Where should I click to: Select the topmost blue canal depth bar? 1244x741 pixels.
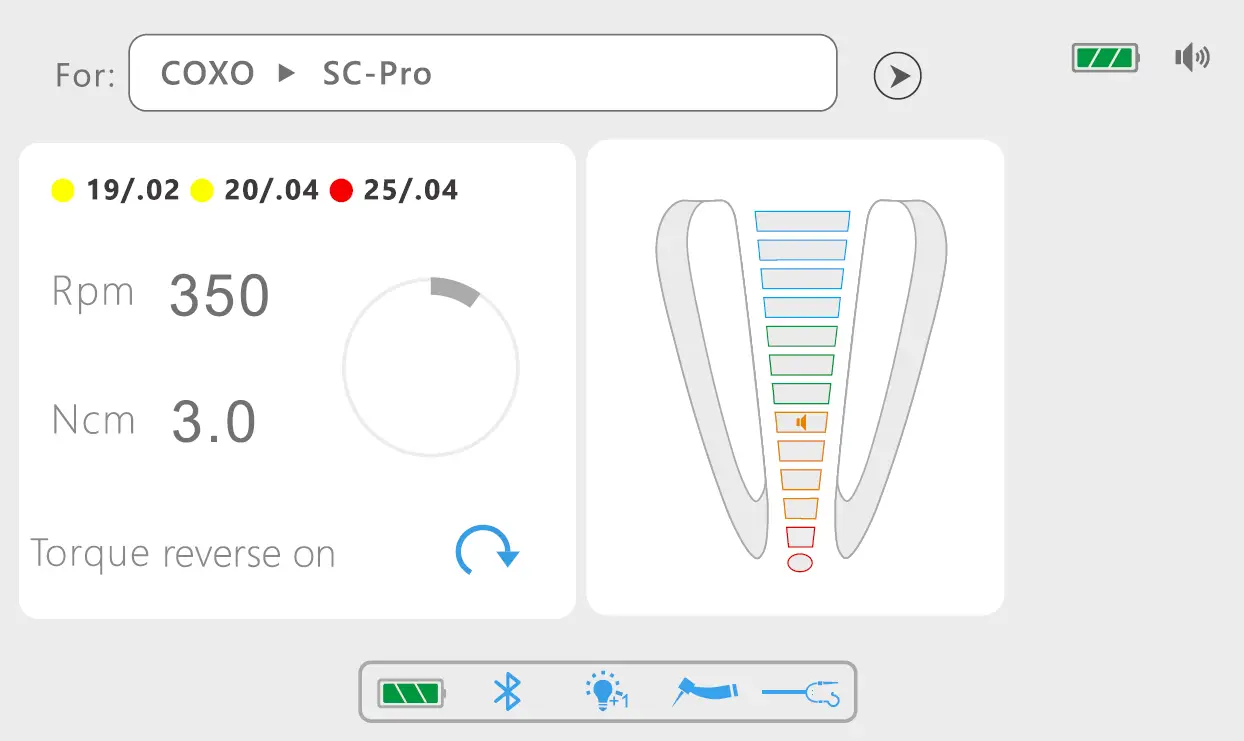point(802,221)
